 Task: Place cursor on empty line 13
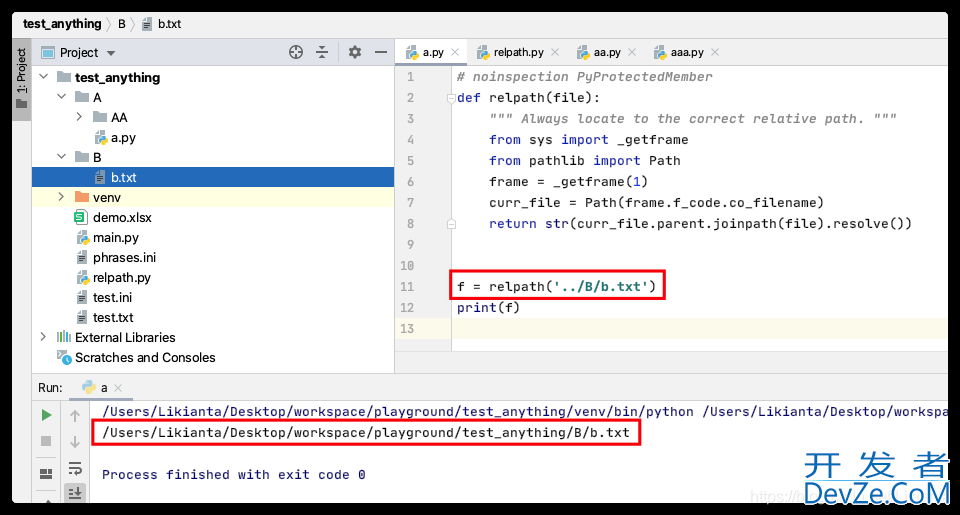699,329
